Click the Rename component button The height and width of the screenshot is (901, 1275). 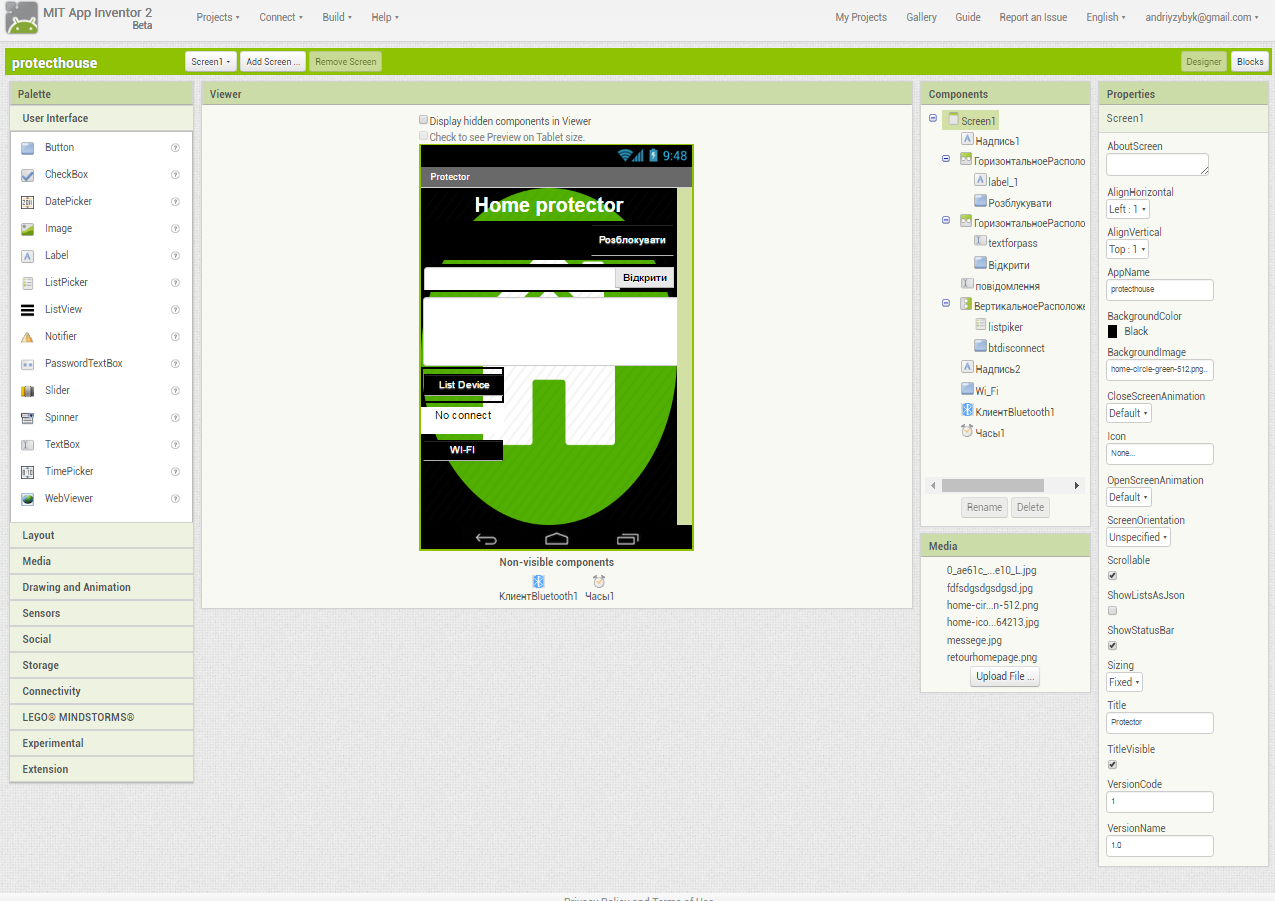click(x=984, y=507)
